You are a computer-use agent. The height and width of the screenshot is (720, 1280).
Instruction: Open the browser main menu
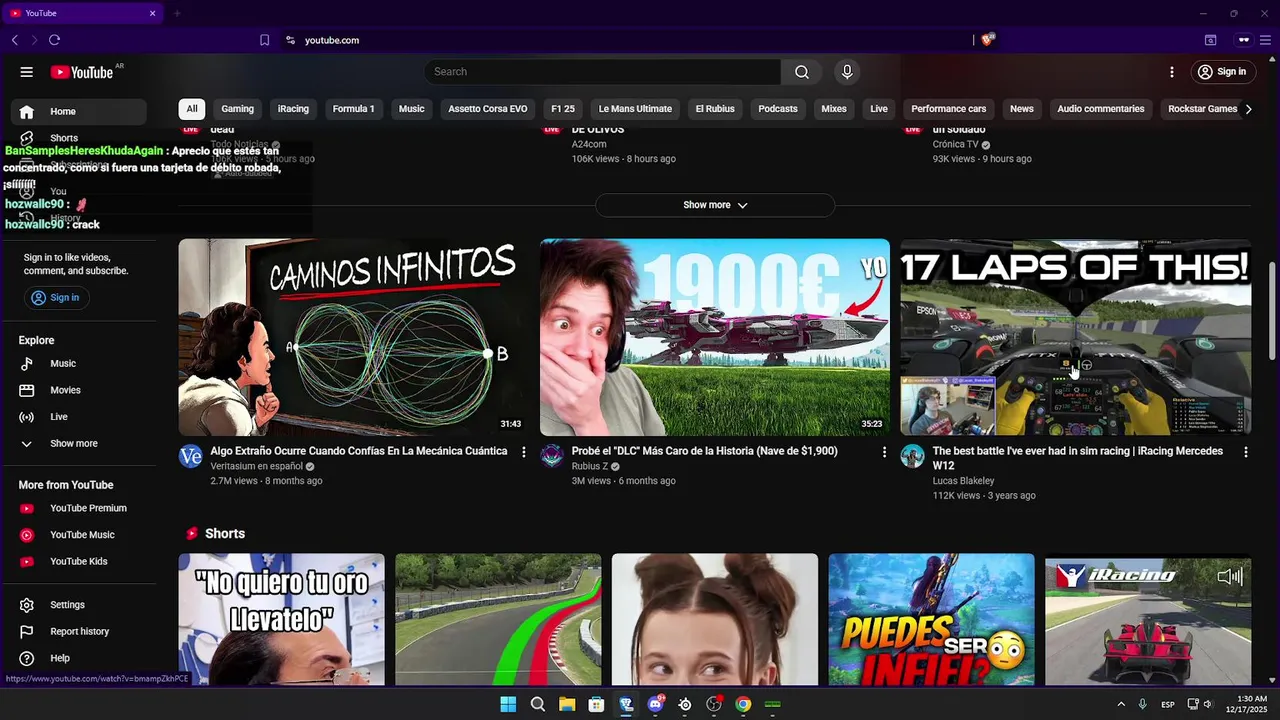(1265, 40)
